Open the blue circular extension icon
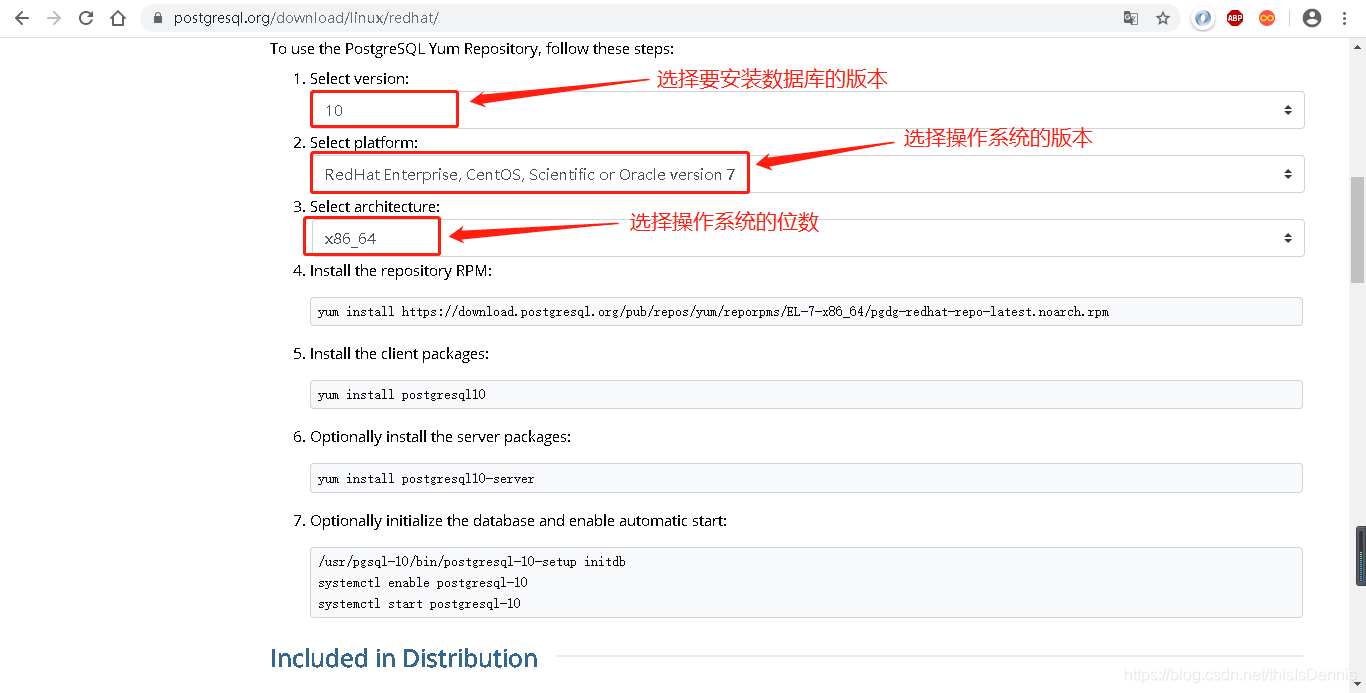Screen dimensions: 1366x693 click(1203, 18)
